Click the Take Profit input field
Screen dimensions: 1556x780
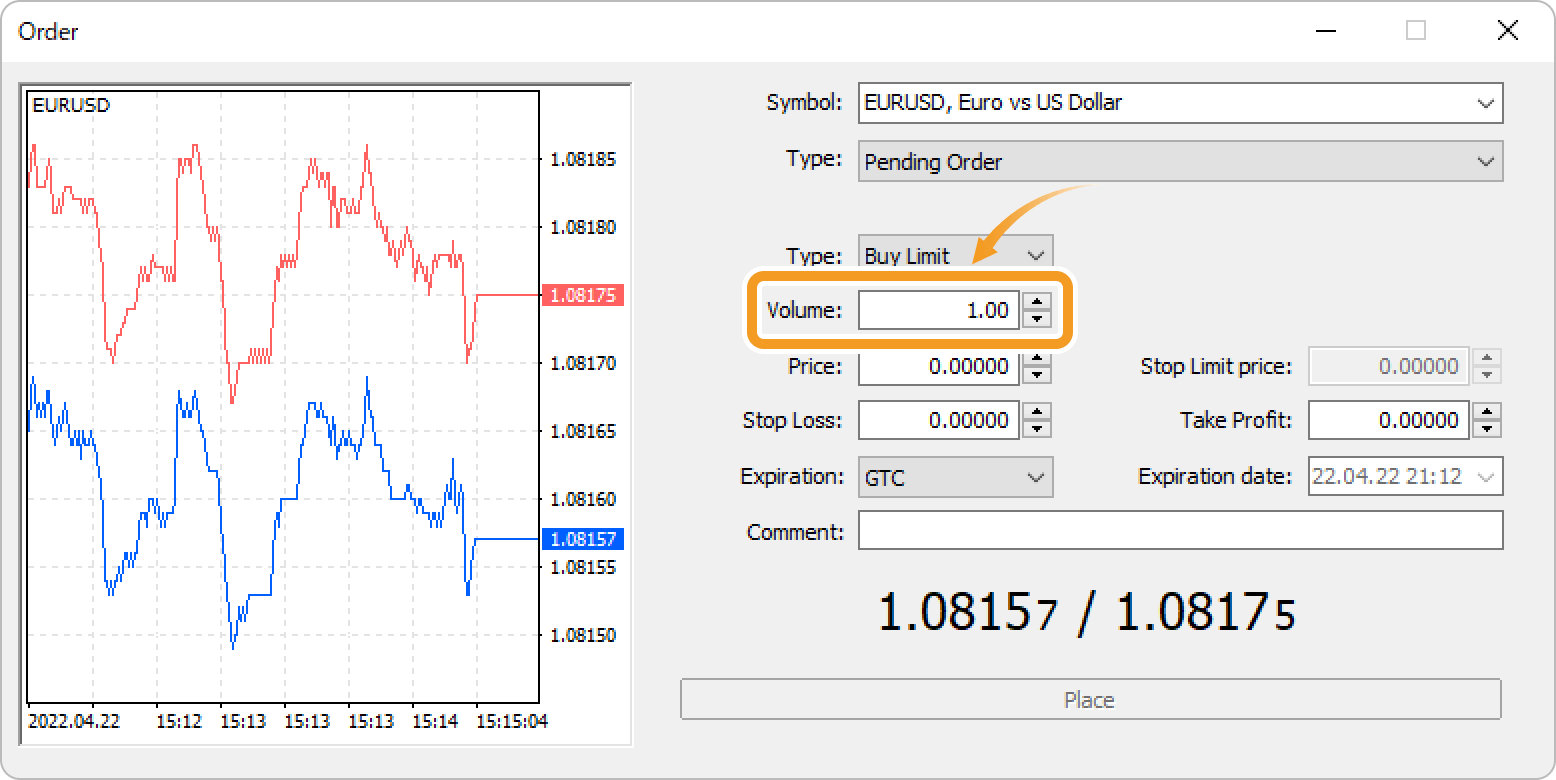[x=1388, y=420]
